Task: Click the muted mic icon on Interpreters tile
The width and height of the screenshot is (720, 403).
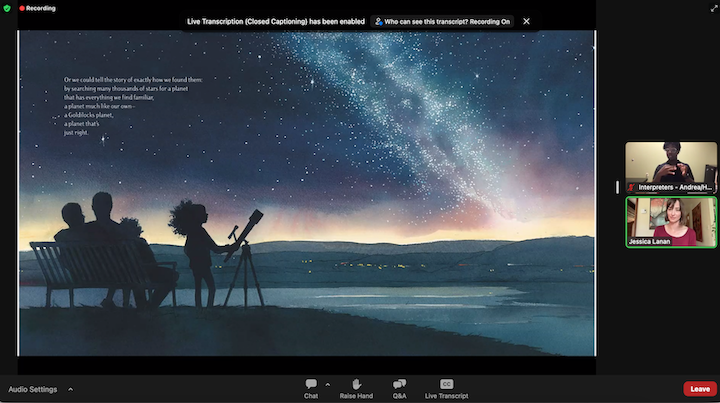Action: (631, 187)
